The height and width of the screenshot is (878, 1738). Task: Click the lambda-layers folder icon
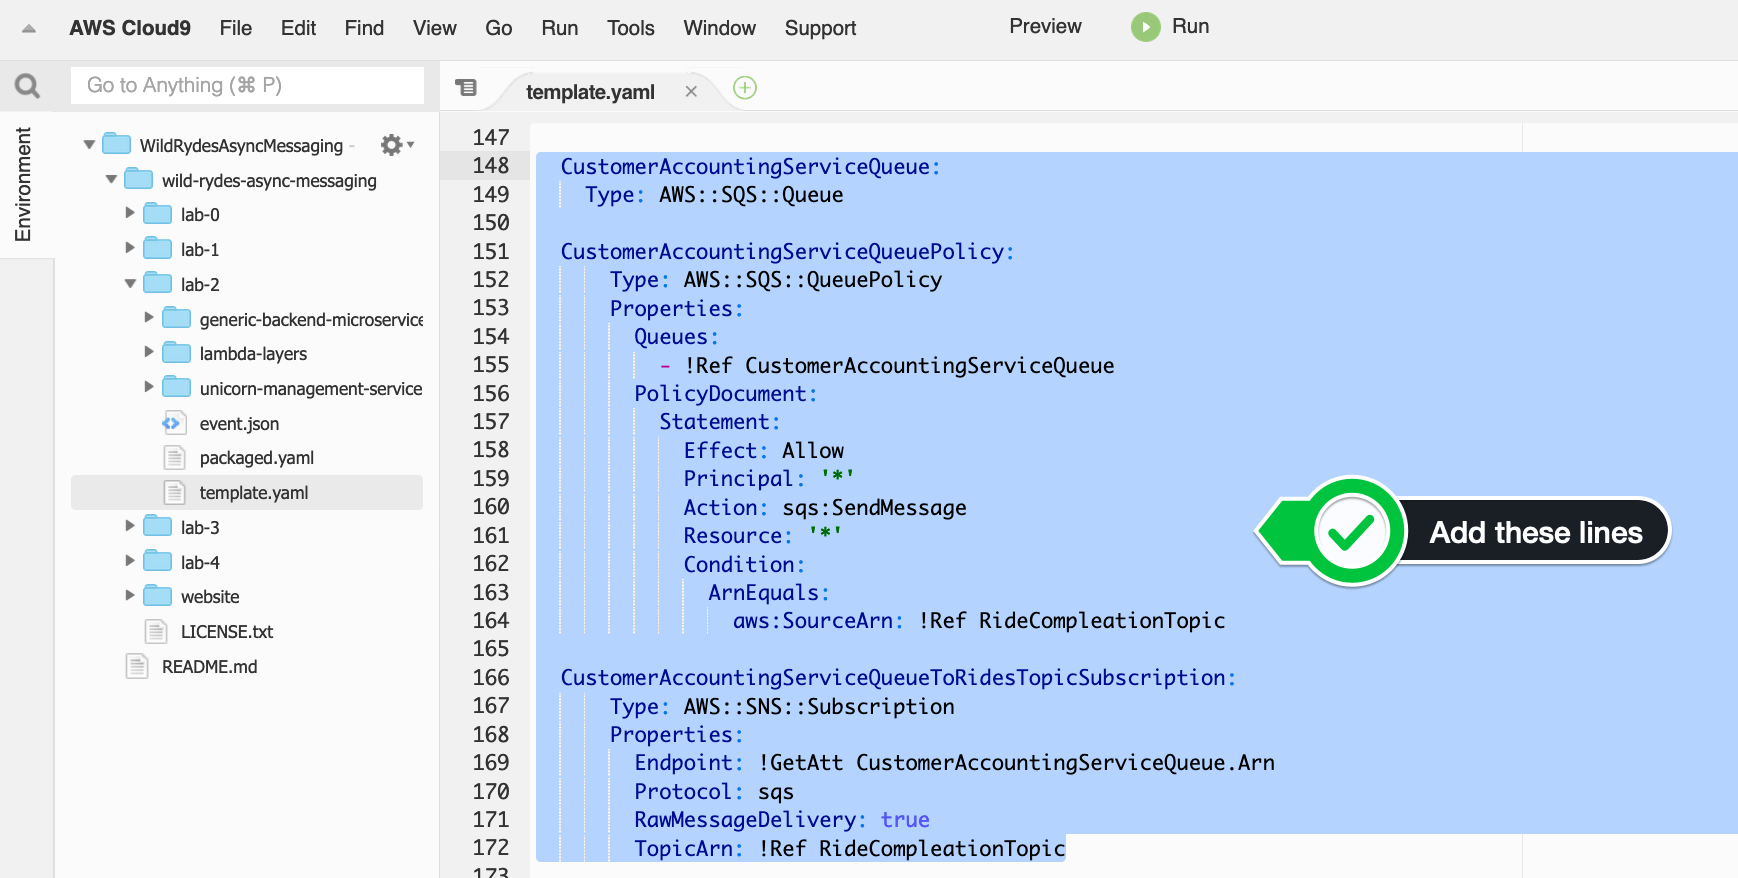coord(177,353)
